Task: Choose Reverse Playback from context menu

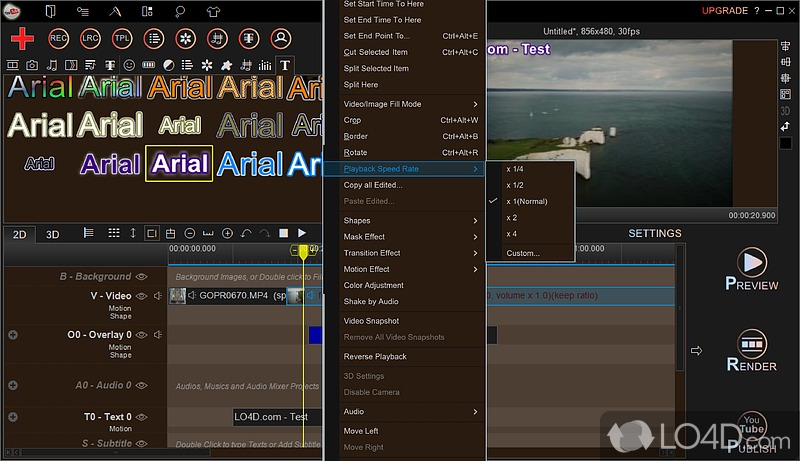Action: [x=375, y=357]
